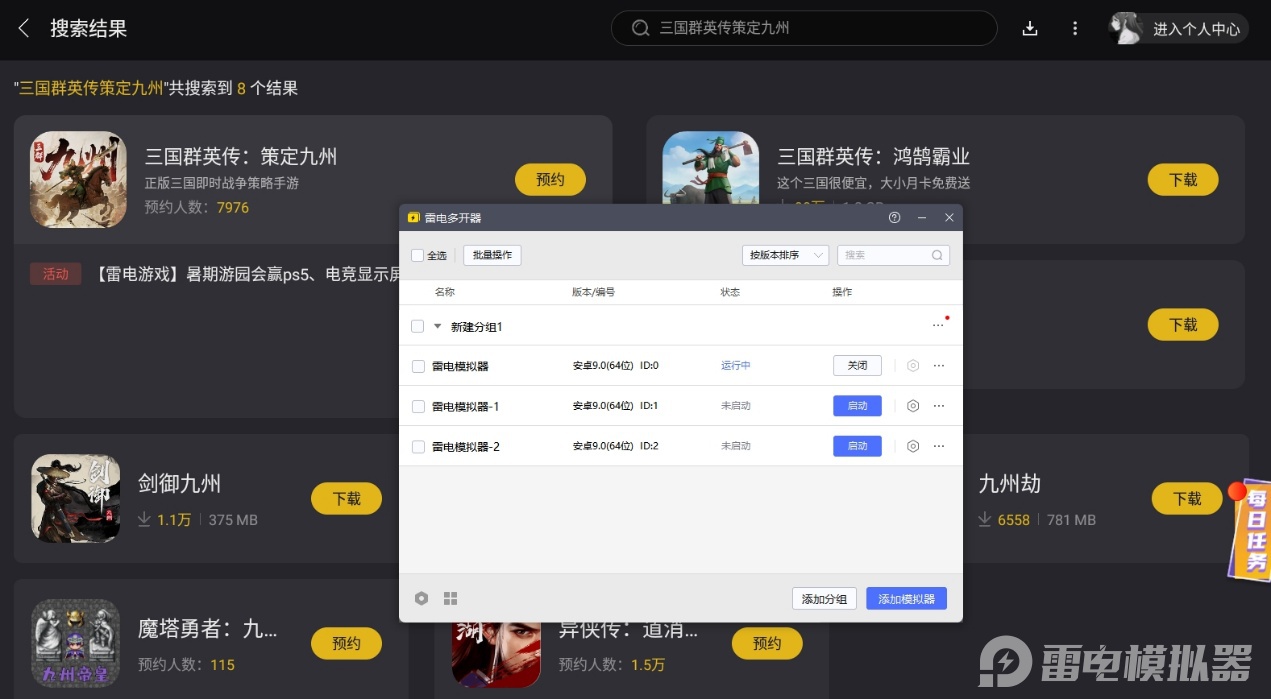Screen dimensions: 1271x699
Task: Click the grid layout icon next to the gear
Action: [450, 598]
